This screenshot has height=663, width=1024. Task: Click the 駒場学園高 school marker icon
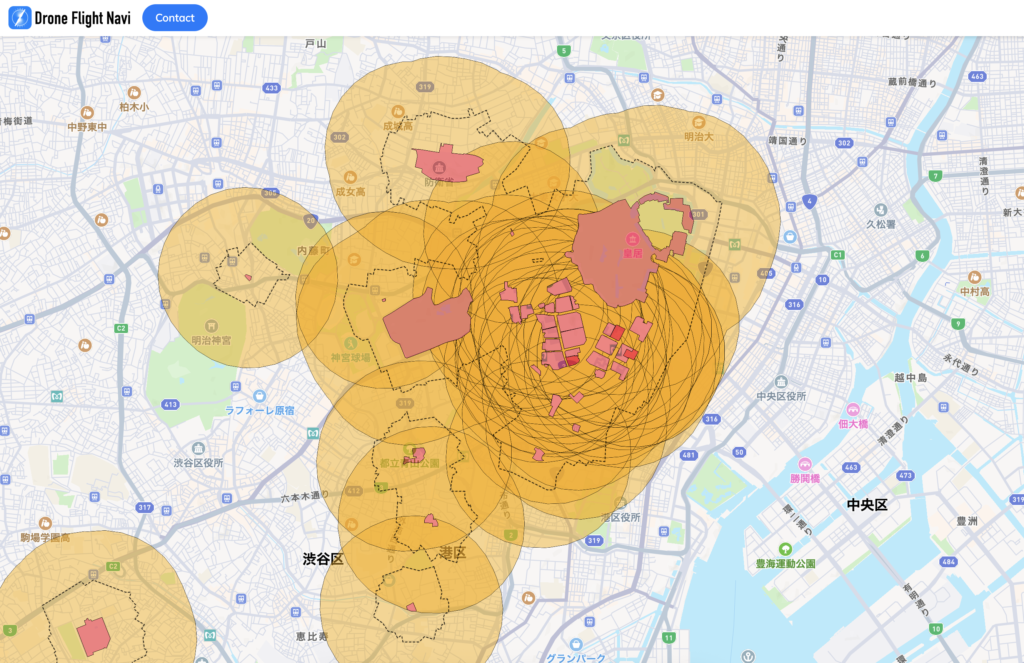tap(45, 523)
